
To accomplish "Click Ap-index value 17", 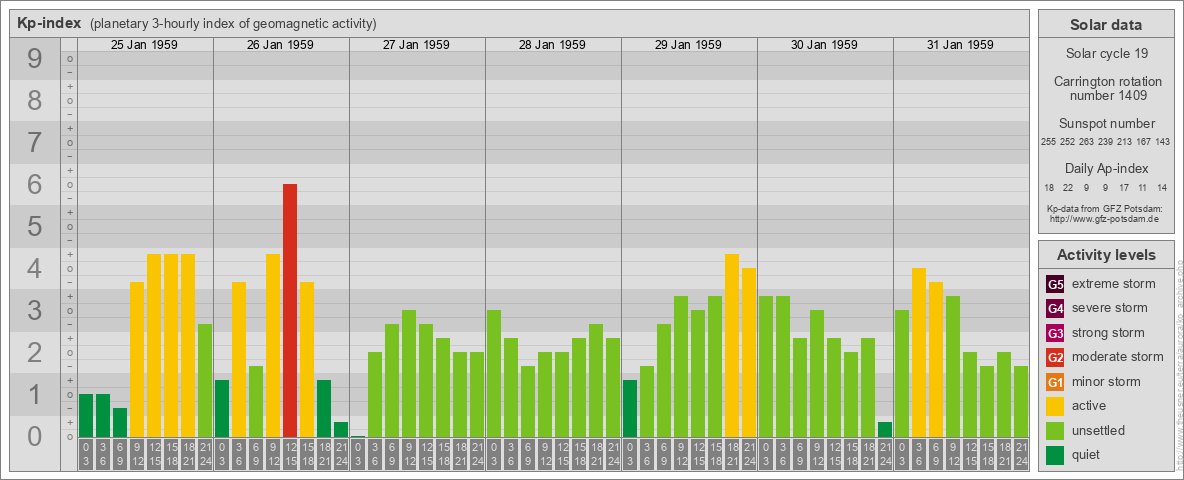I will 1124,187.
